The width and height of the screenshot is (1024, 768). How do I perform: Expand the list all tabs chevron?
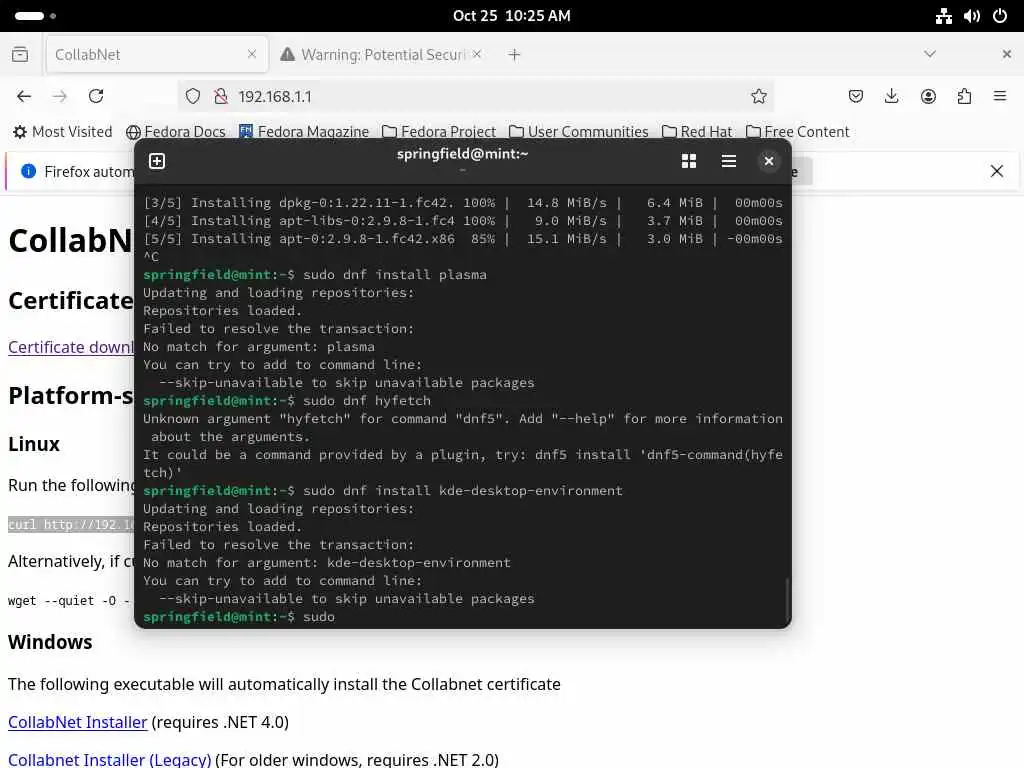coord(930,54)
